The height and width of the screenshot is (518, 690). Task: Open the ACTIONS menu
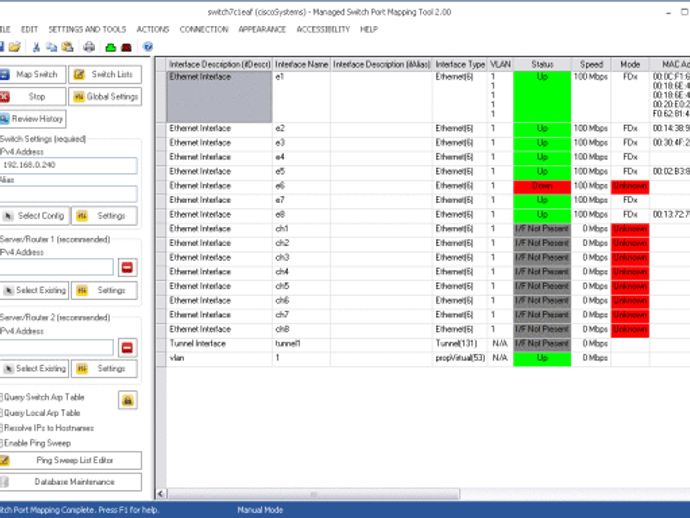click(153, 29)
